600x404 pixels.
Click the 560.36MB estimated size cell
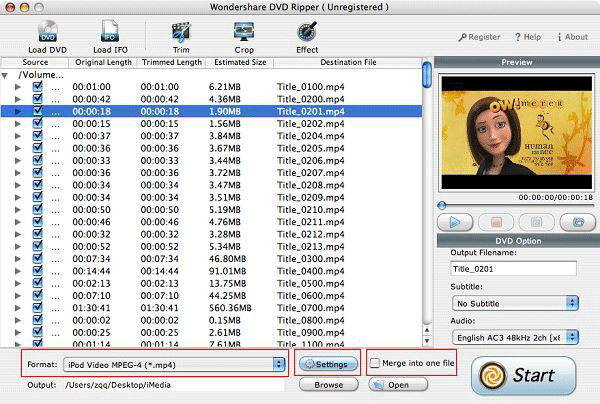tap(230, 308)
